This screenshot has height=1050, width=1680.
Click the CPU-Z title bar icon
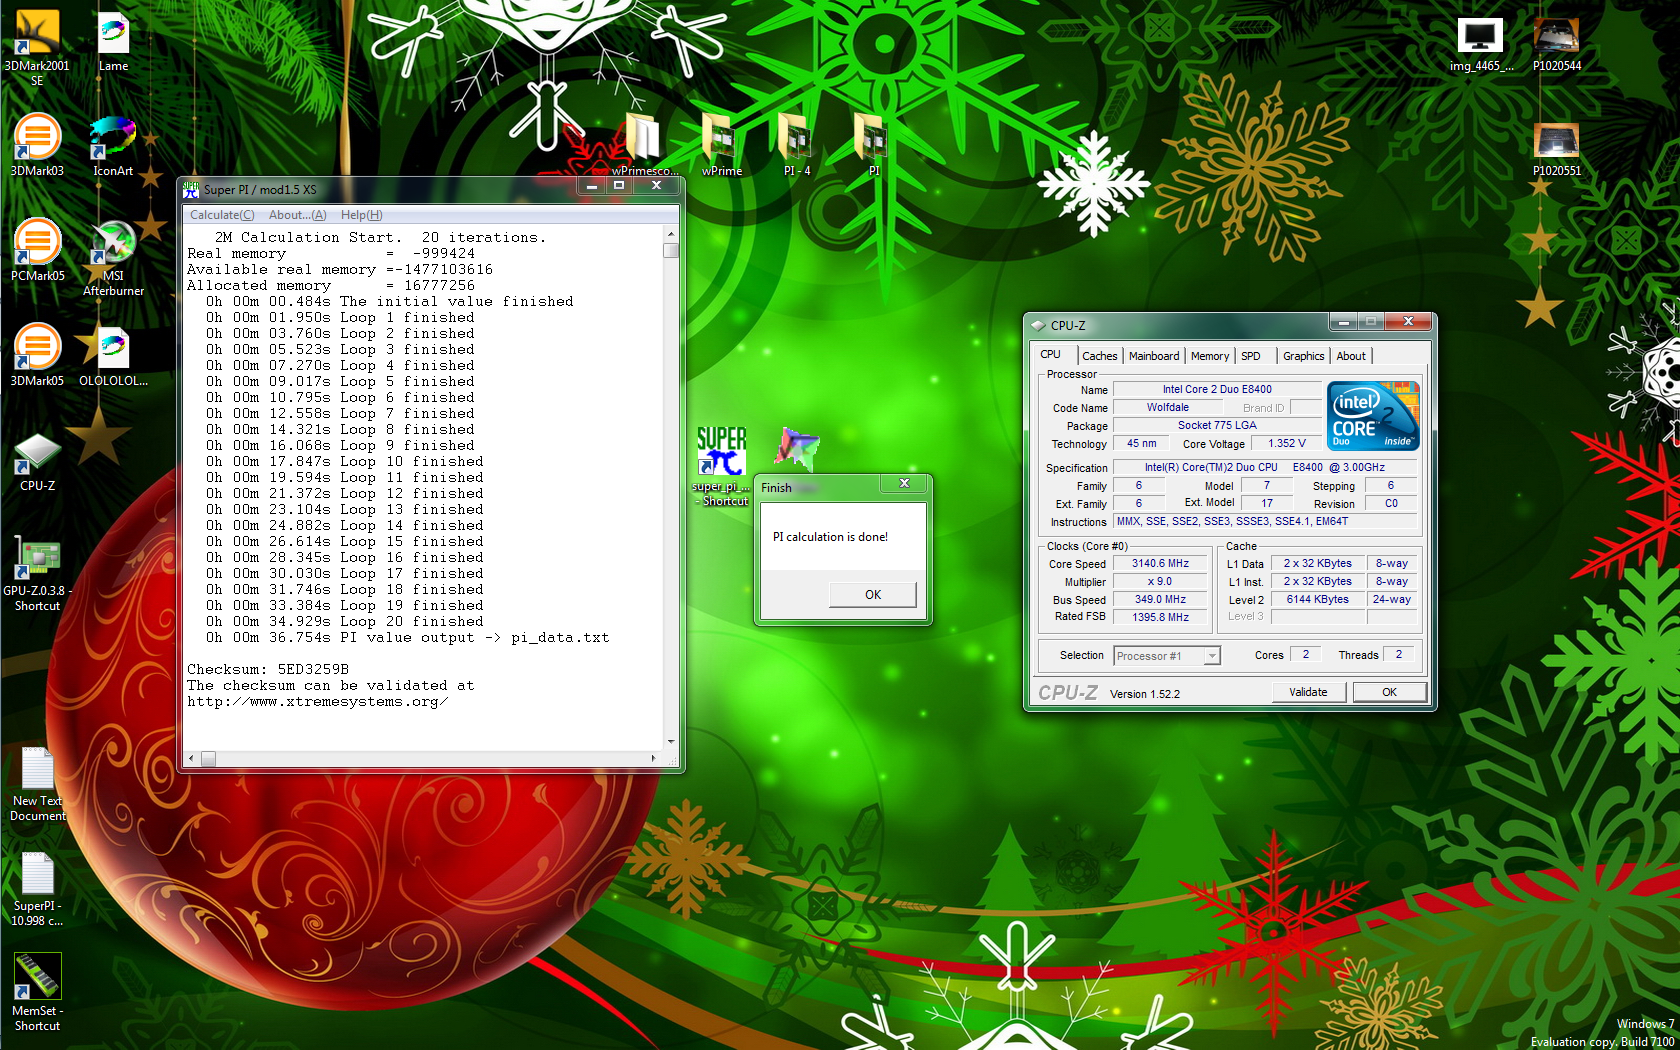(1038, 325)
